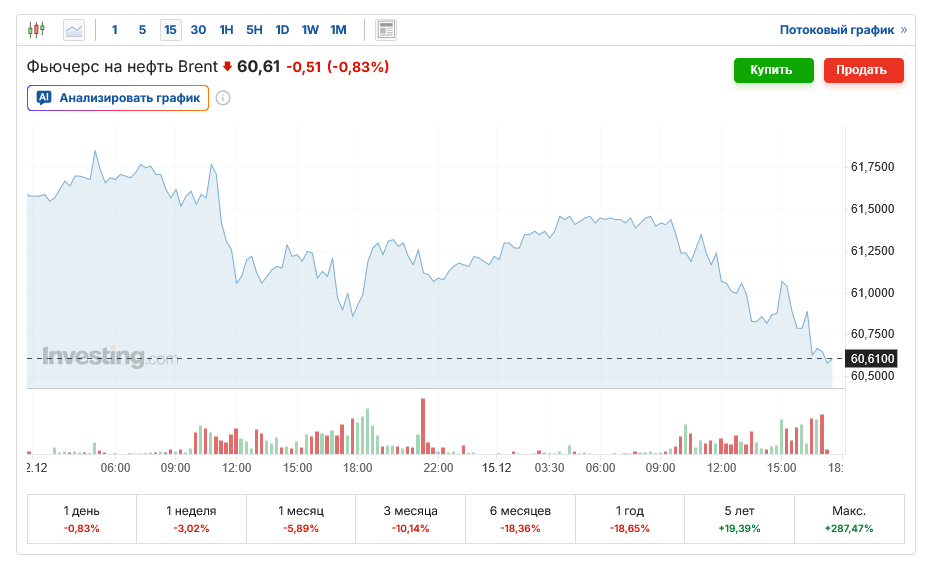
Task: Switch to the 1H interval
Action: pyautogui.click(x=226, y=30)
